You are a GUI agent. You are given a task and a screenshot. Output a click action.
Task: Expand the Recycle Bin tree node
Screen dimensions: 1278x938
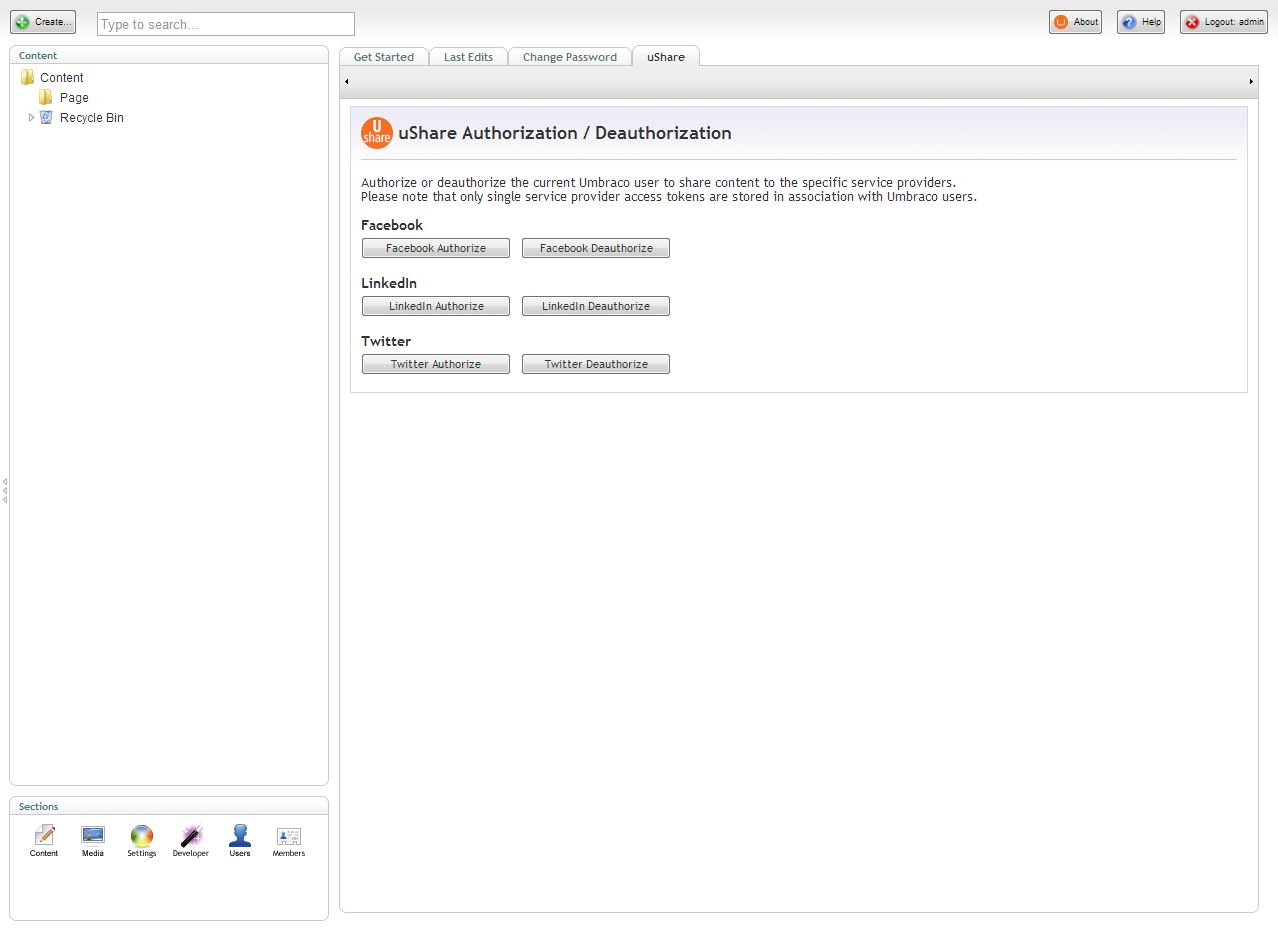pos(31,117)
